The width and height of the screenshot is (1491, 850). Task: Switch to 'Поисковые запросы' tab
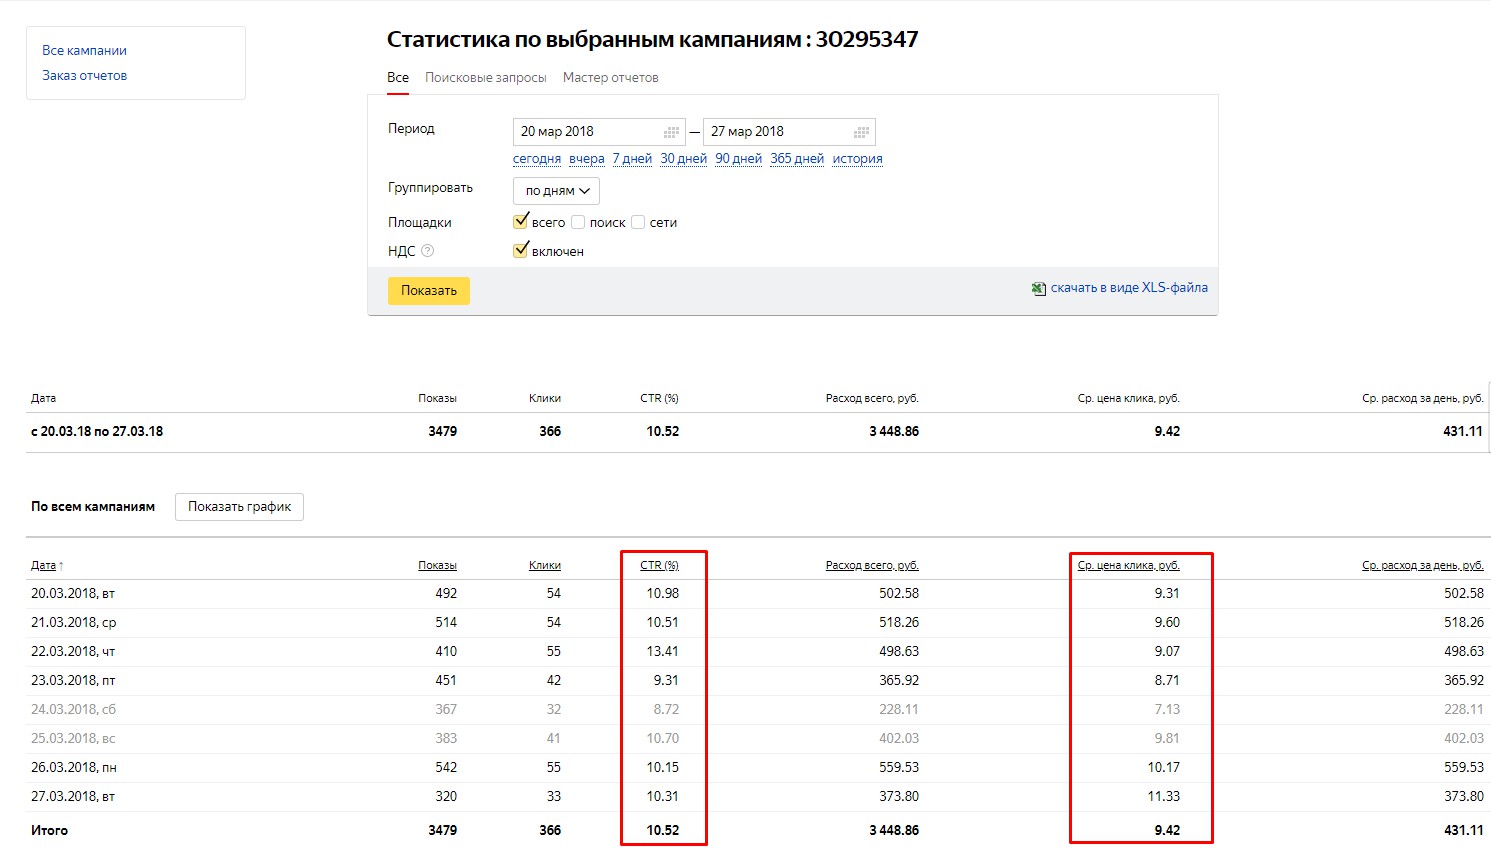pos(486,78)
